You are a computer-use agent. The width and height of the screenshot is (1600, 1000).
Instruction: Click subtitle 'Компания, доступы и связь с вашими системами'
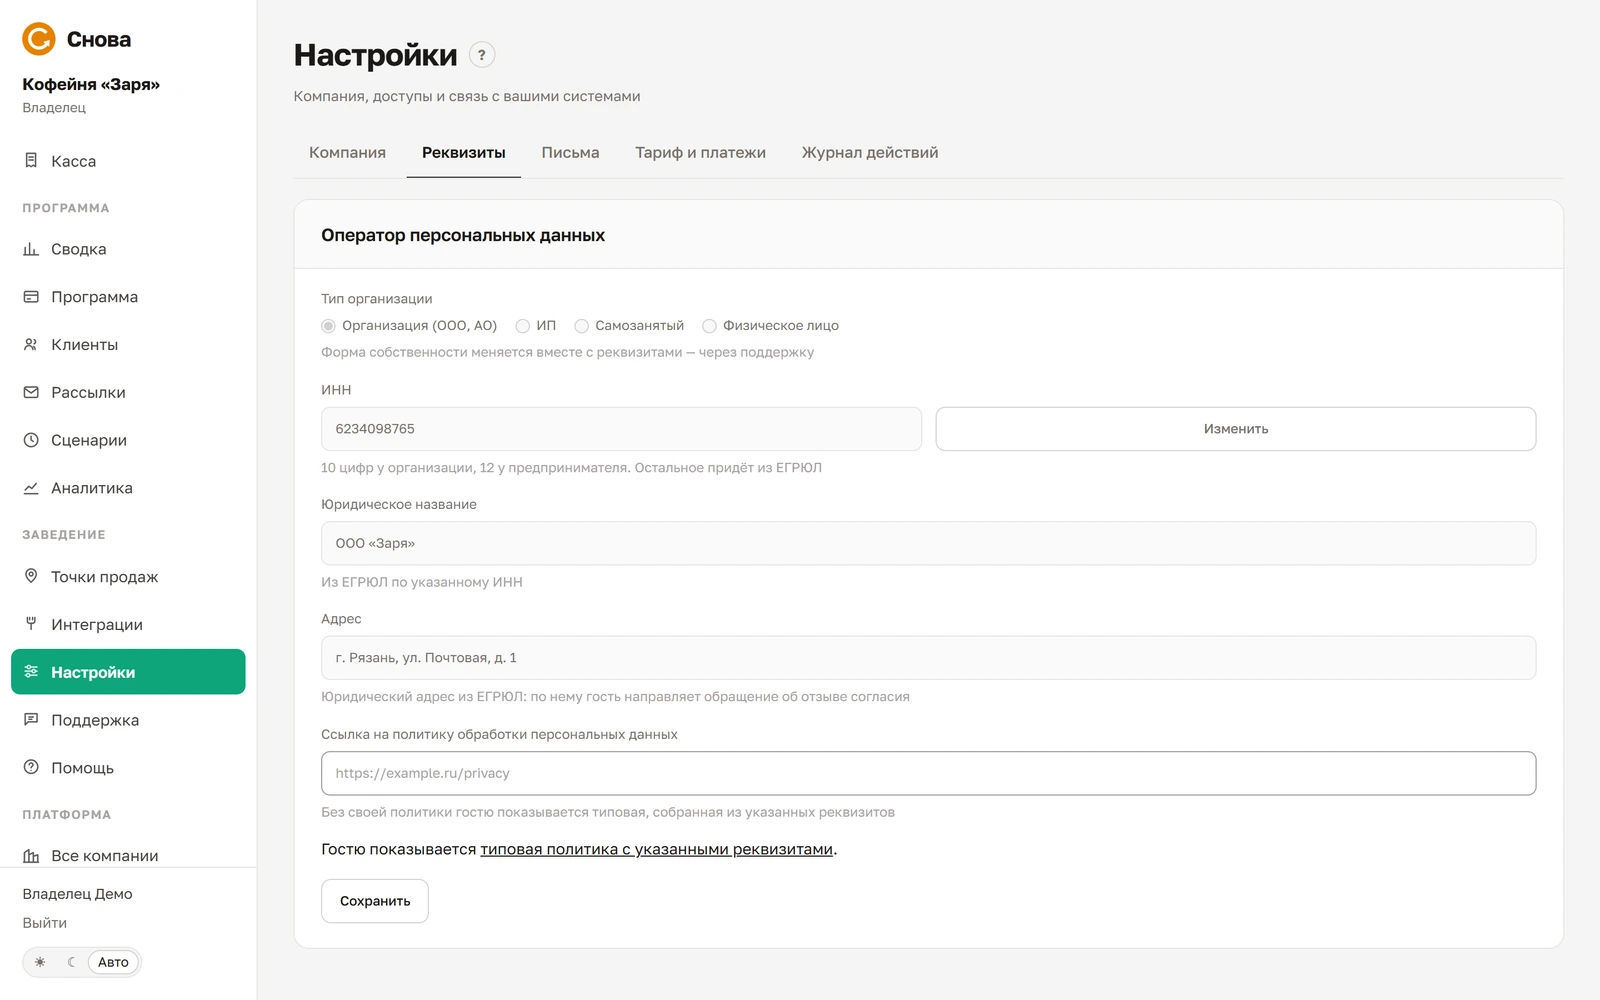click(x=467, y=96)
